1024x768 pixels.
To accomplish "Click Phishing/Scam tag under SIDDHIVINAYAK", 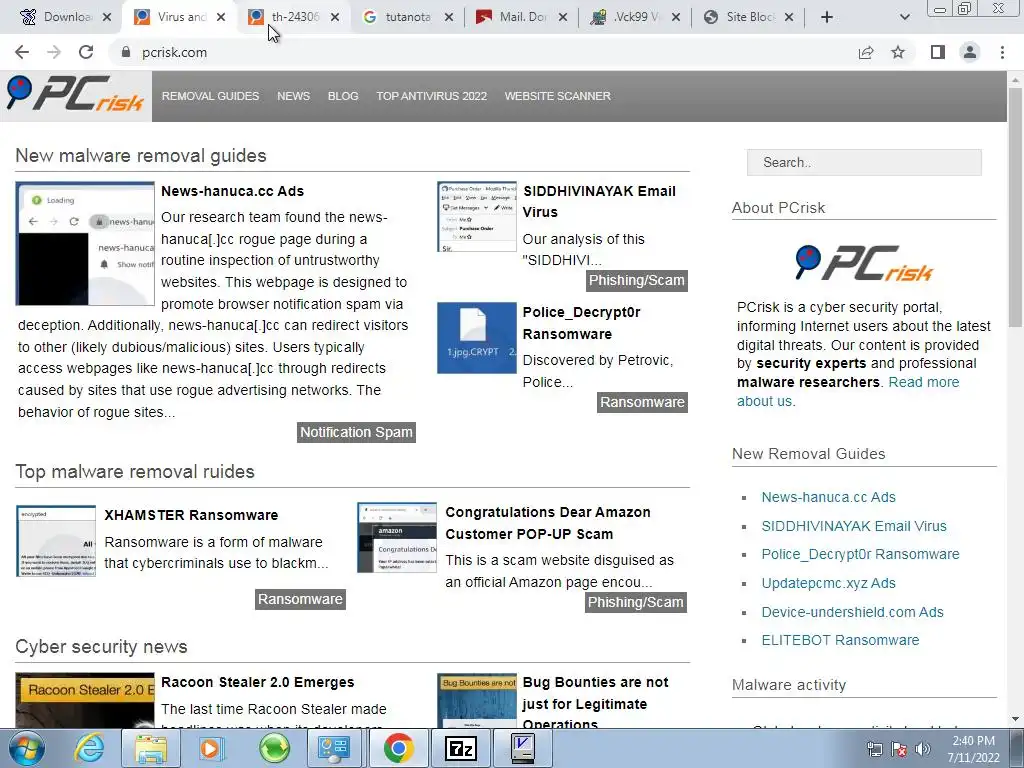I will [637, 280].
